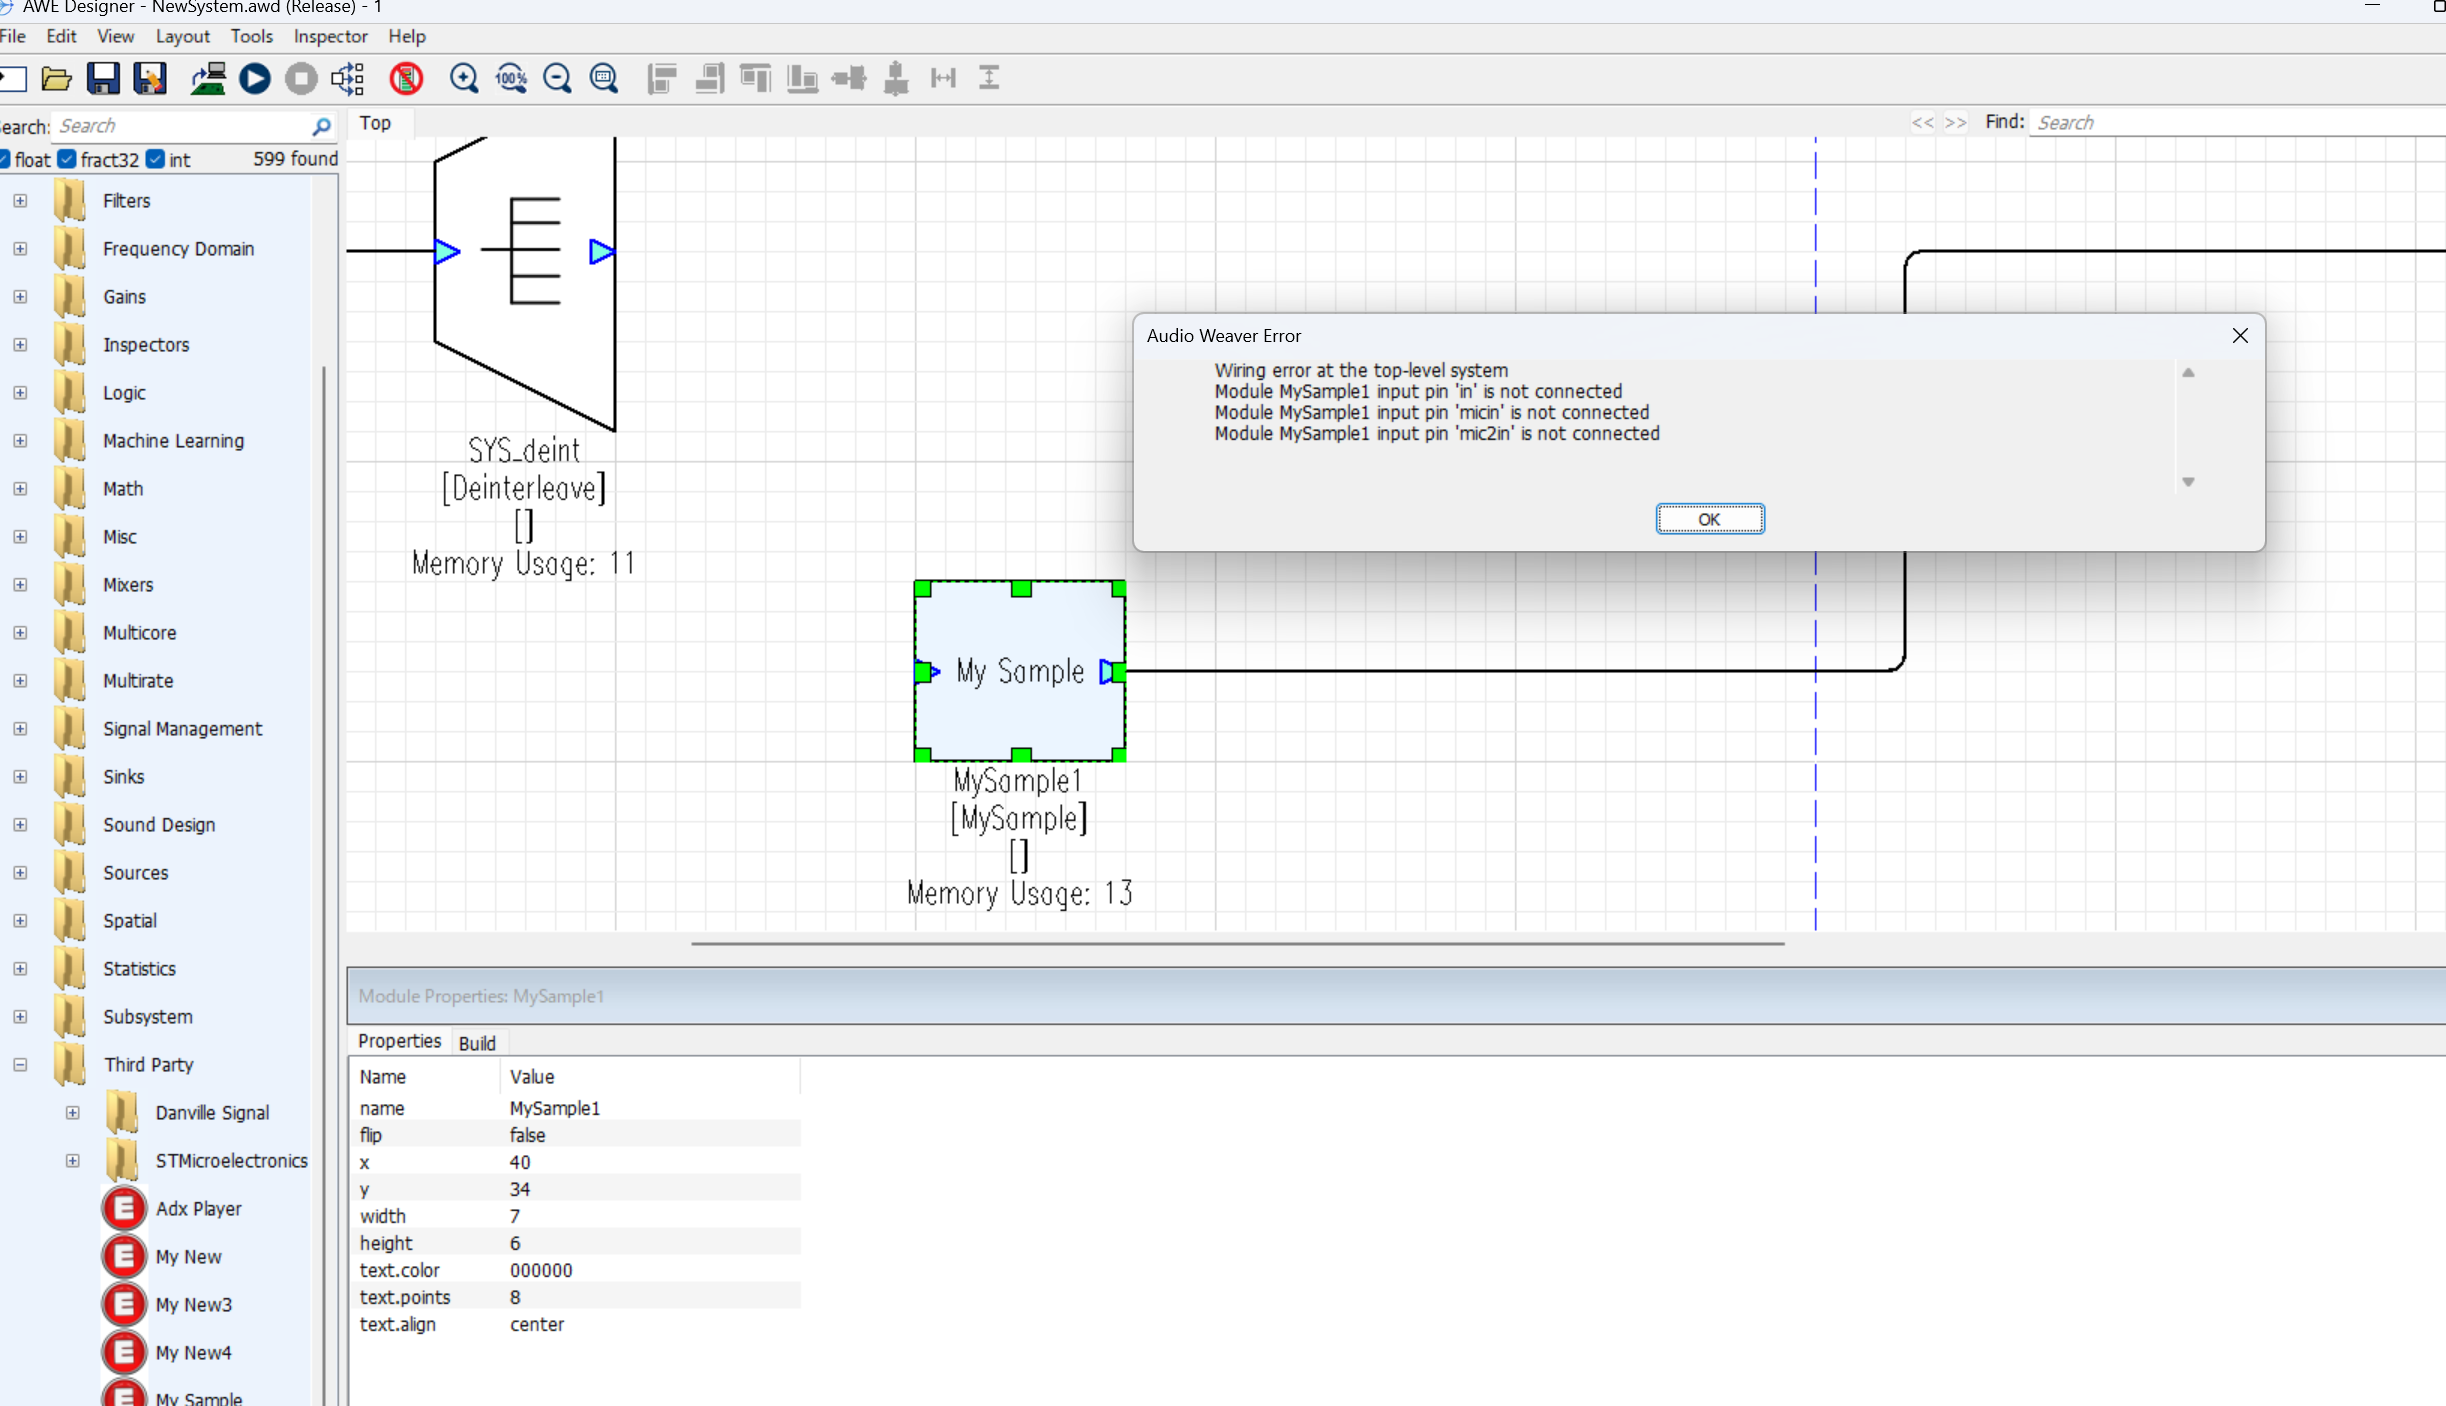Open the Layout menu

[183, 36]
